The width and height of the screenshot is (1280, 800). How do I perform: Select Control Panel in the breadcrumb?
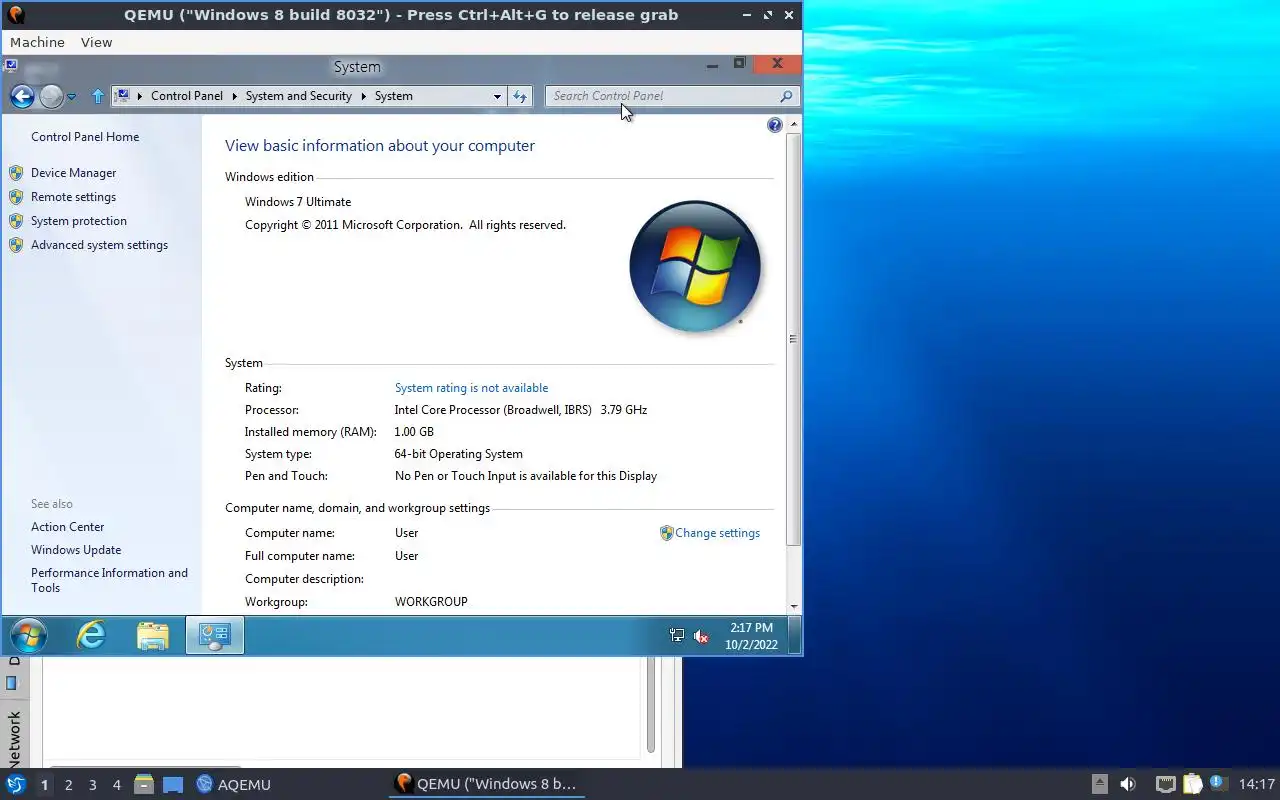[187, 96]
